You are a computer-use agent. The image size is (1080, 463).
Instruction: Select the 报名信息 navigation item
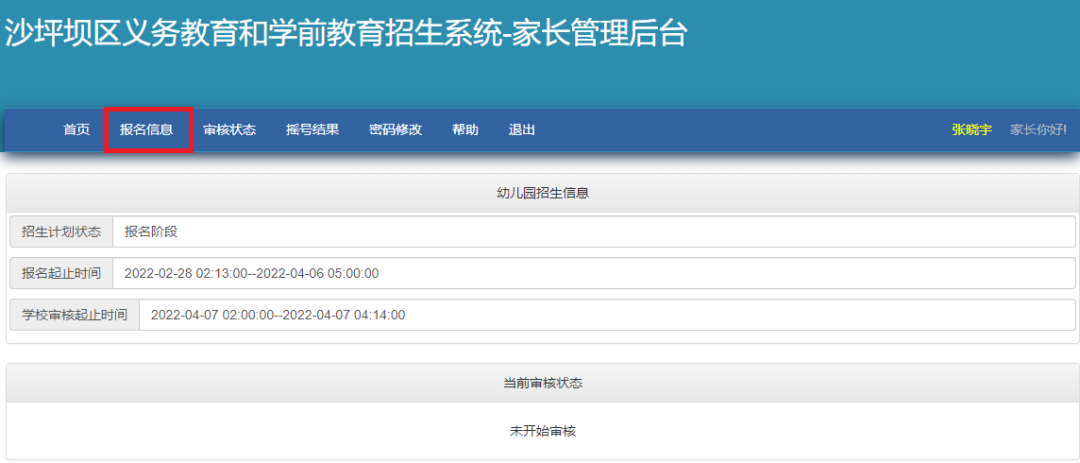pos(146,130)
